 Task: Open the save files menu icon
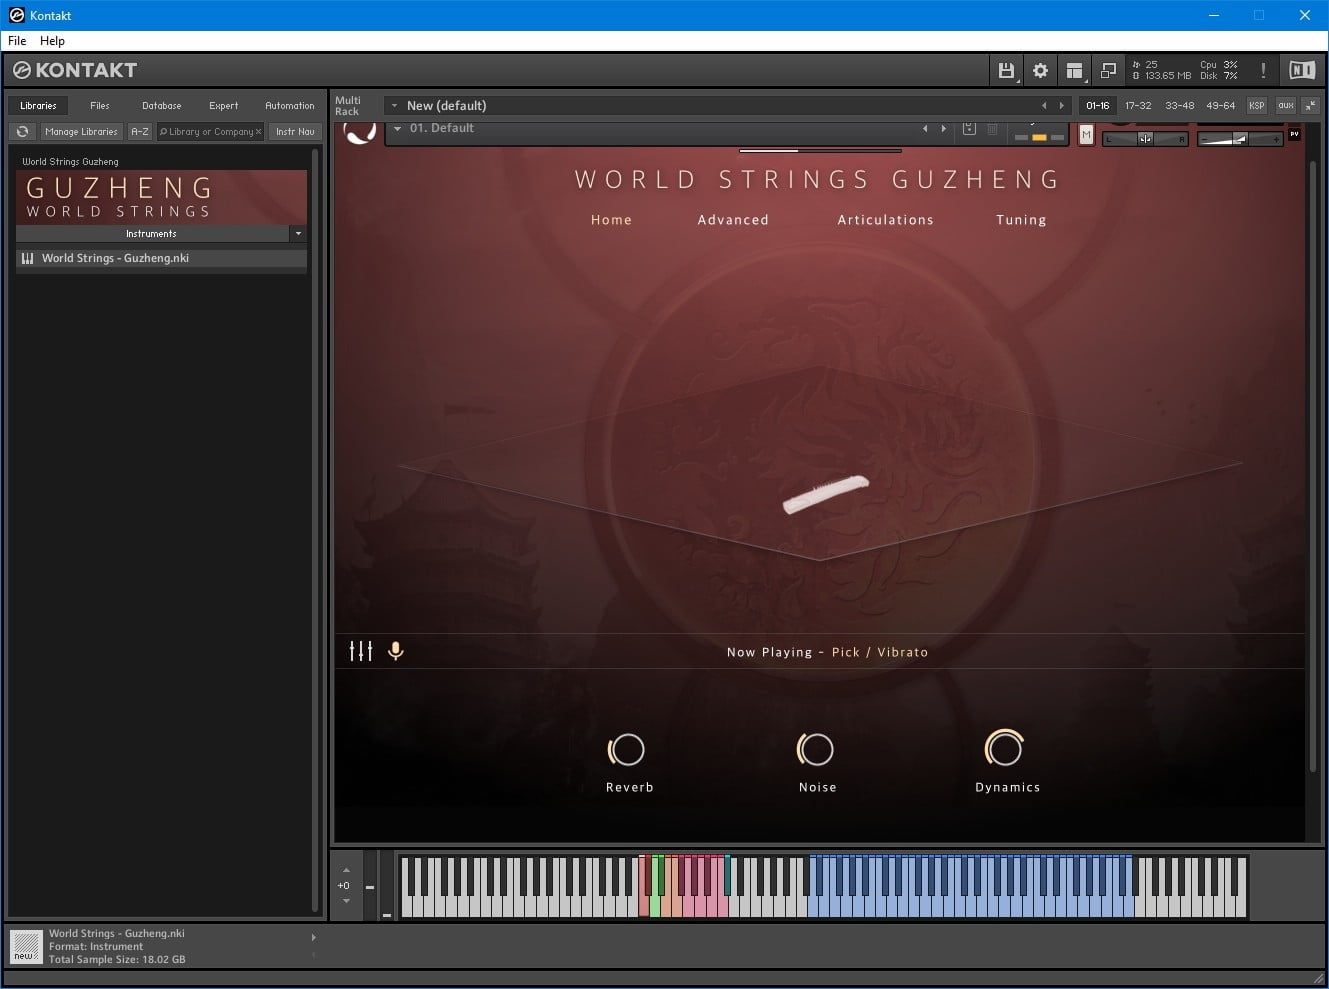click(1006, 70)
